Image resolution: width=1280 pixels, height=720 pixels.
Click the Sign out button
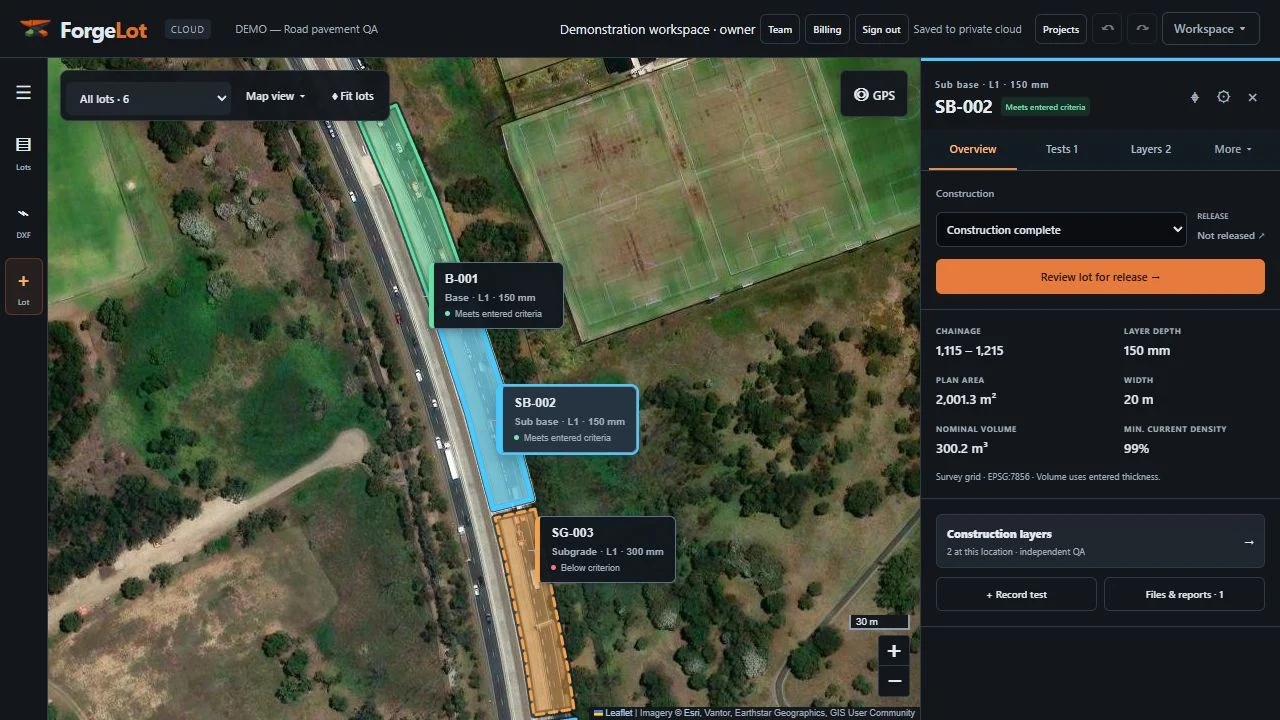[x=881, y=29]
